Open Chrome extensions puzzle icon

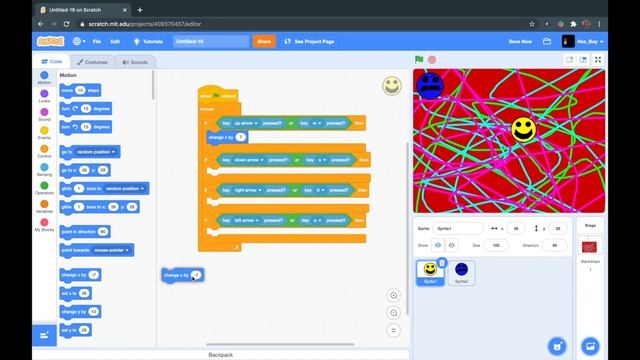click(573, 24)
